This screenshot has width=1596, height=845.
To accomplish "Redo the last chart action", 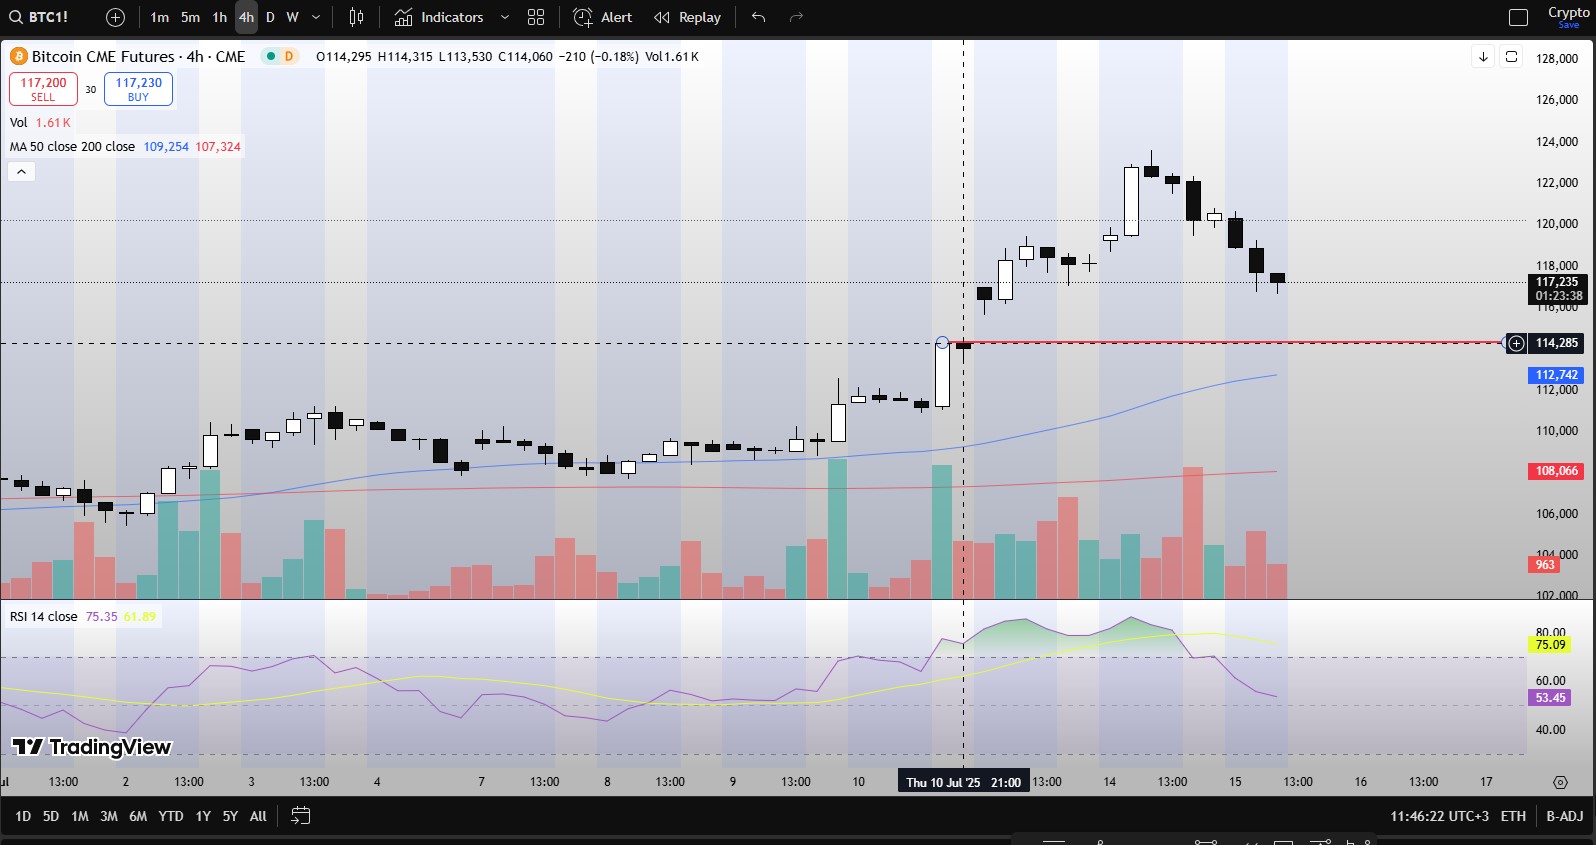I will (x=796, y=17).
